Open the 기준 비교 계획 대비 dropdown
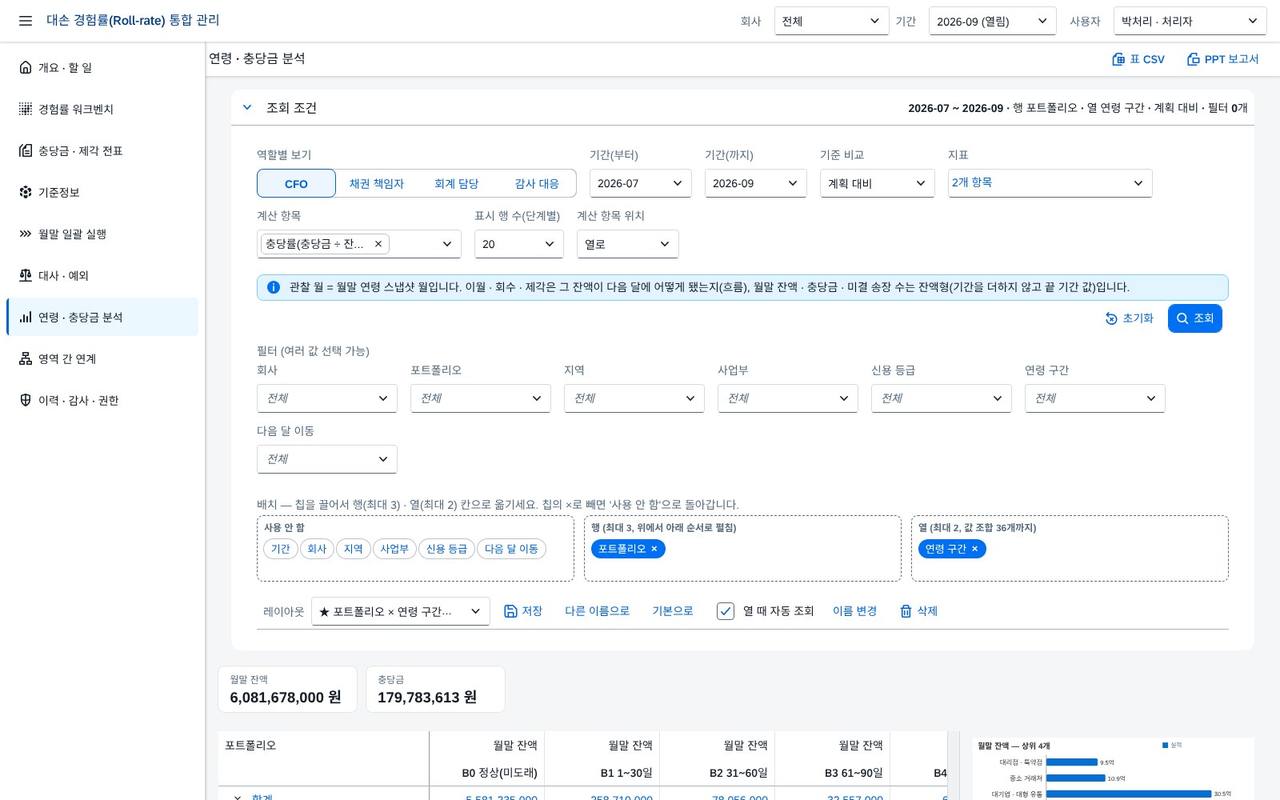The height and width of the screenshot is (800, 1280). 877,183
